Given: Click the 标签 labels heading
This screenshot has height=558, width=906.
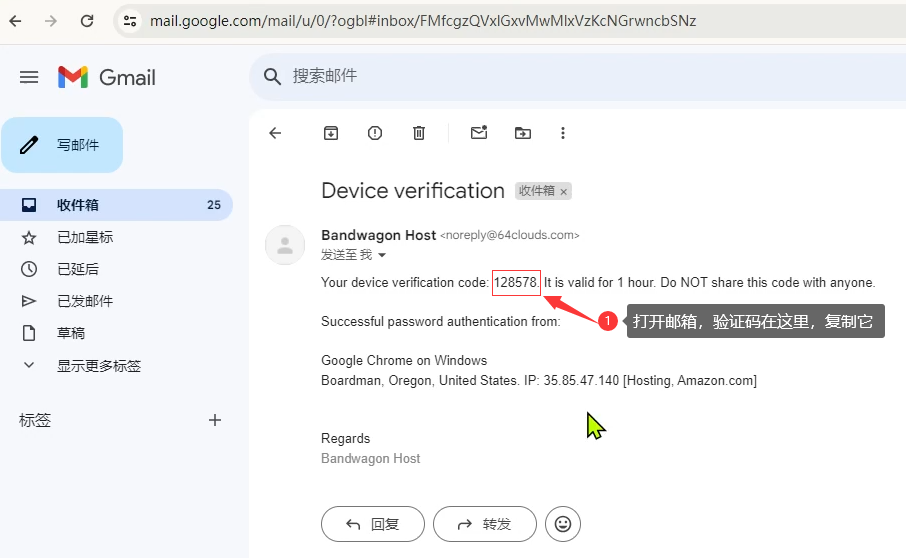Looking at the screenshot, I should coord(35,420).
